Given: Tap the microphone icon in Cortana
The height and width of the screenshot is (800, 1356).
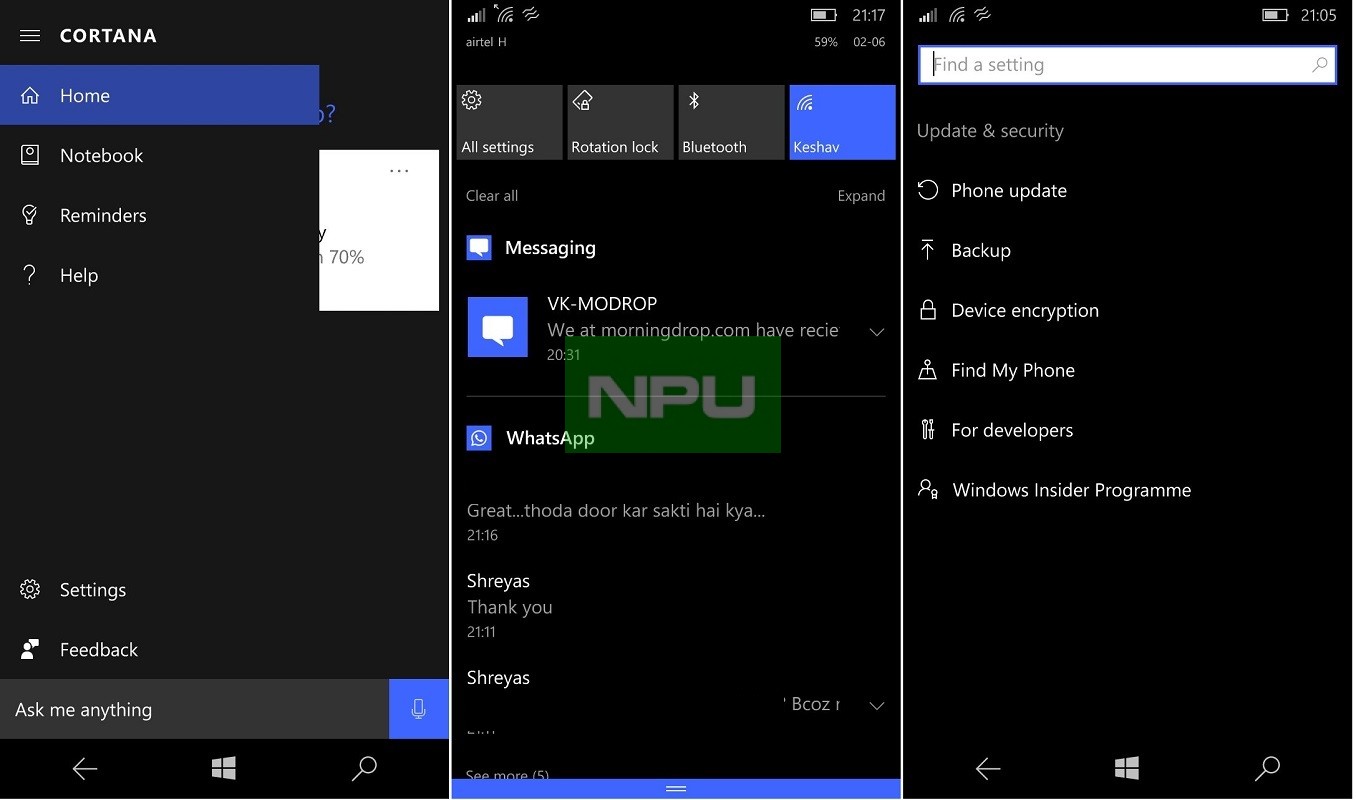Looking at the screenshot, I should pyautogui.click(x=418, y=708).
